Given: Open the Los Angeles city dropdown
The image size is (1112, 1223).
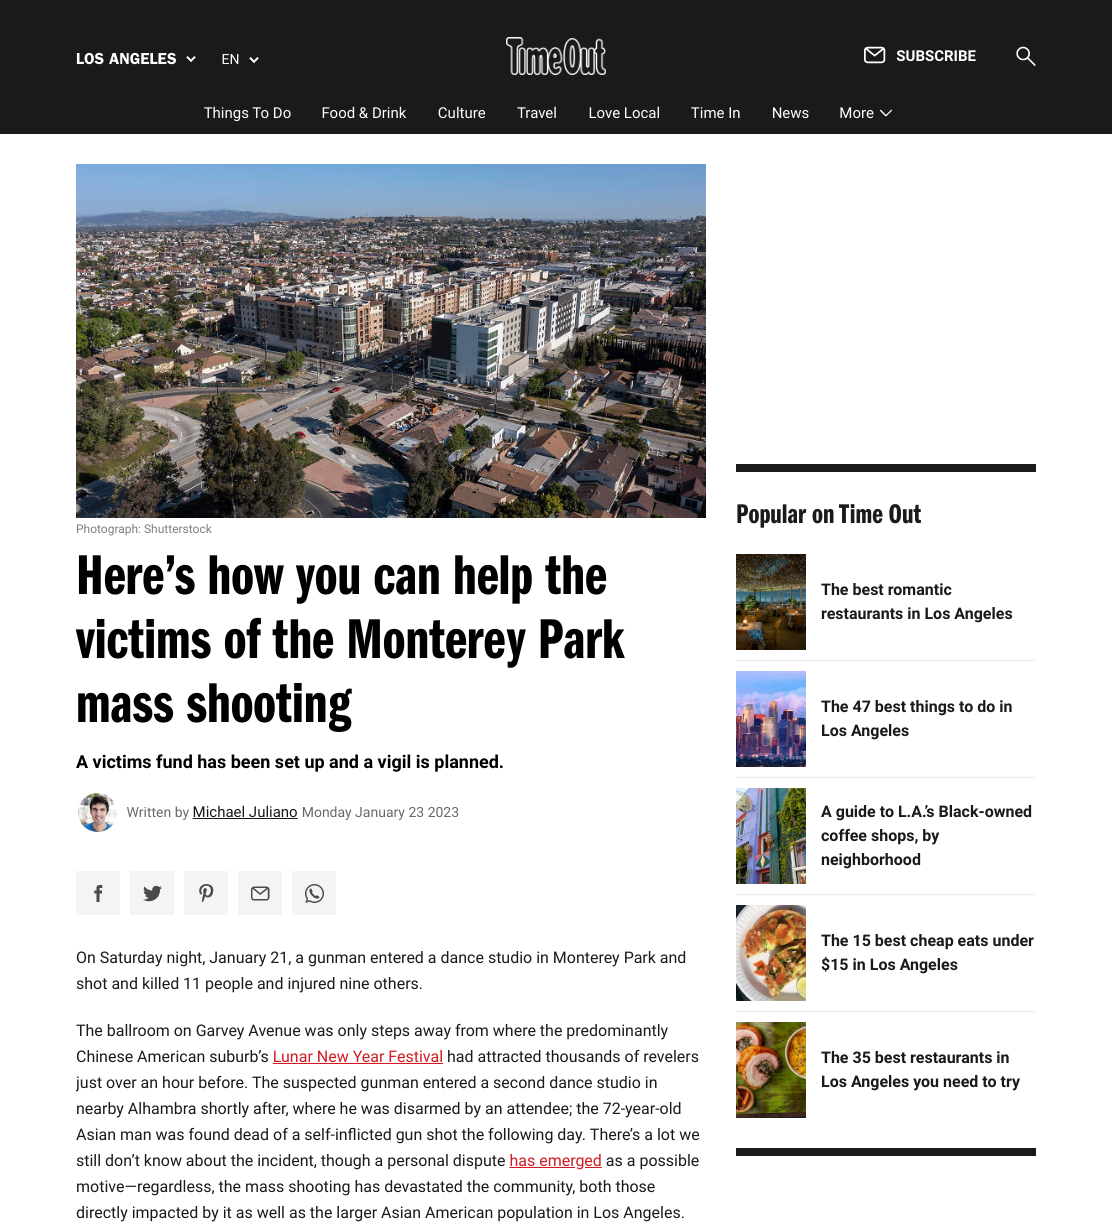Looking at the screenshot, I should tap(136, 59).
